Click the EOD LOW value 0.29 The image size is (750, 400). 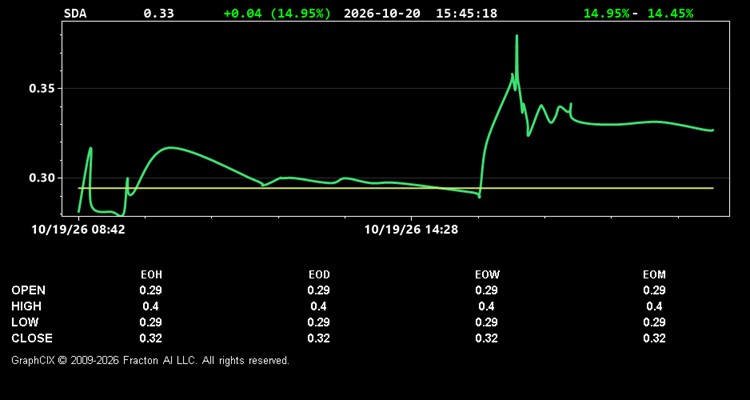click(x=319, y=322)
